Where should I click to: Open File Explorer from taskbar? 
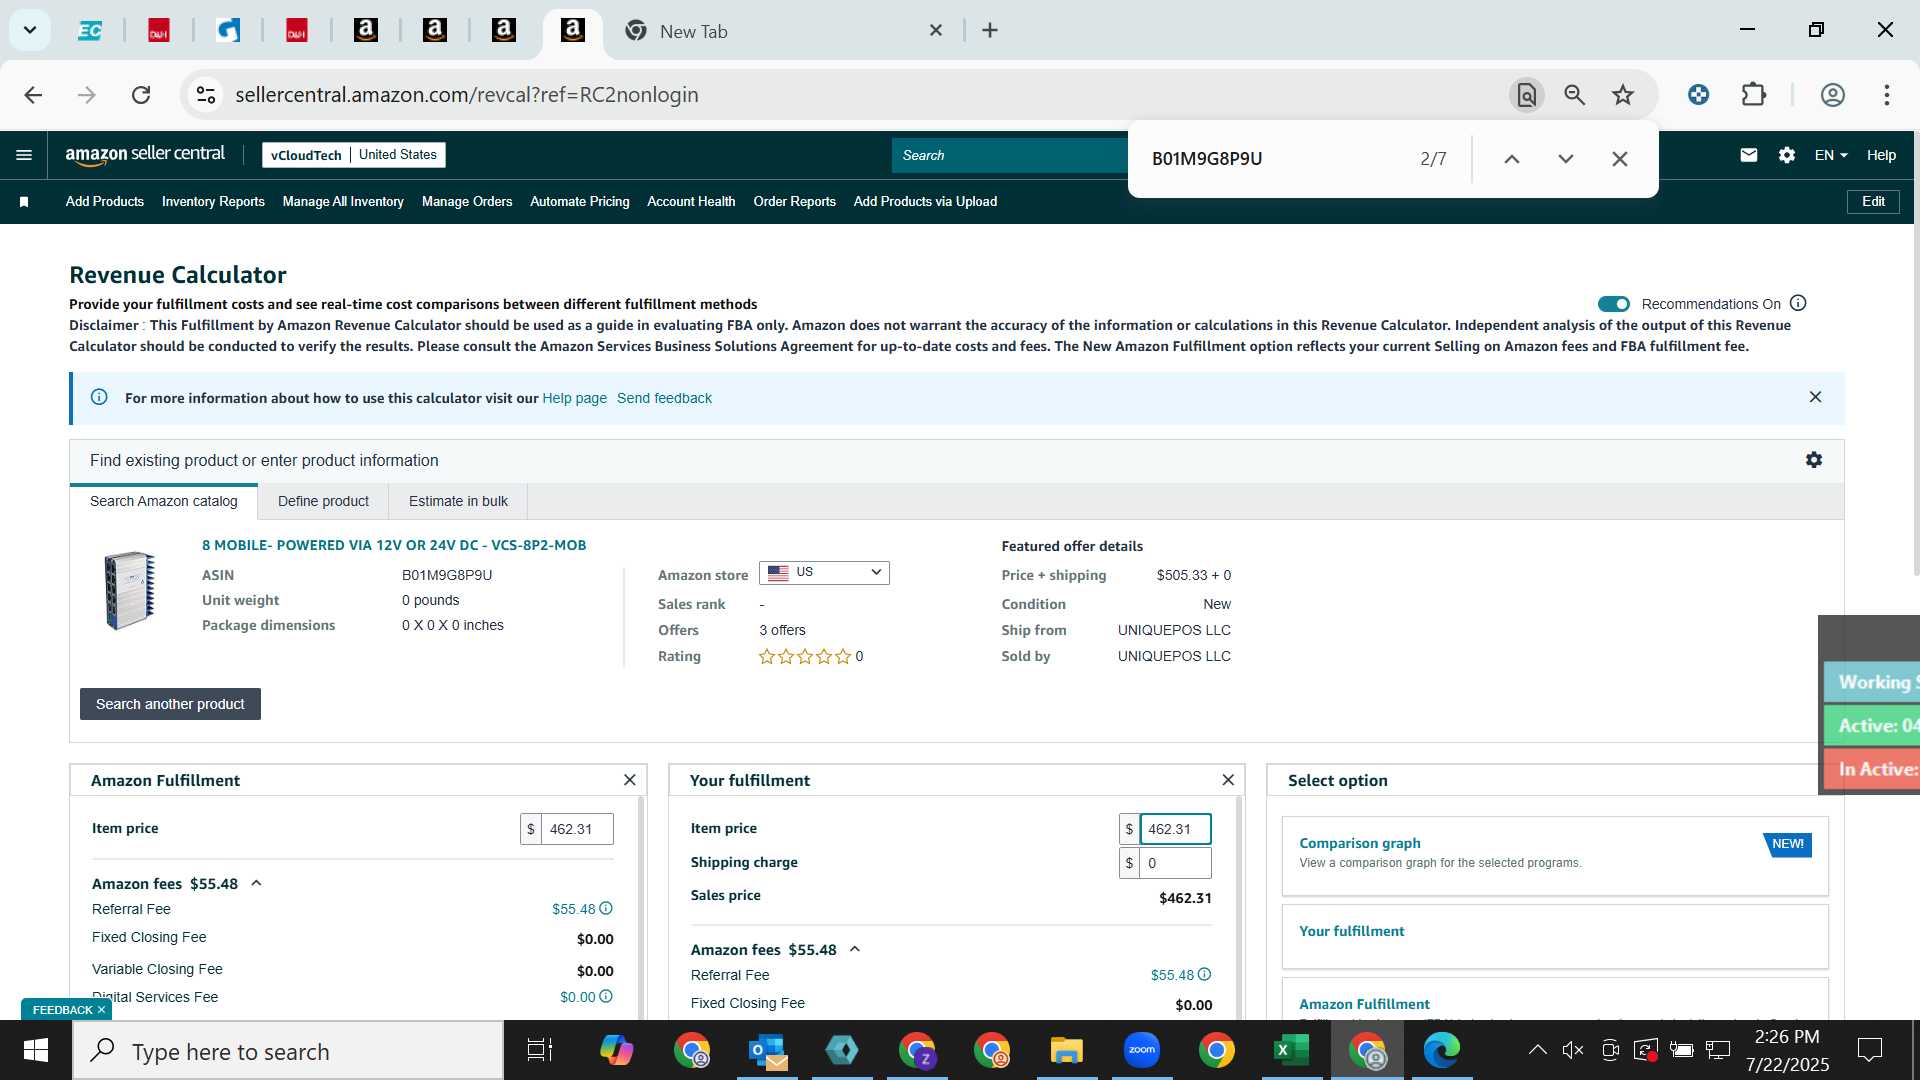pyautogui.click(x=1066, y=1051)
